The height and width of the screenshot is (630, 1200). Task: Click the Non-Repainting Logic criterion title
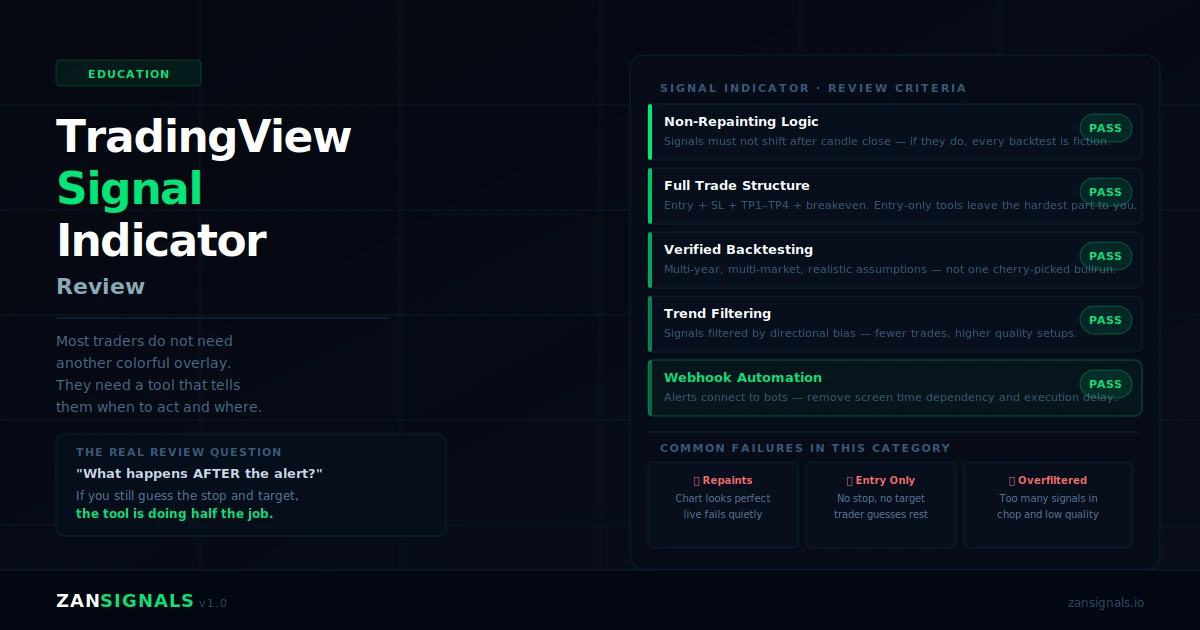click(741, 121)
